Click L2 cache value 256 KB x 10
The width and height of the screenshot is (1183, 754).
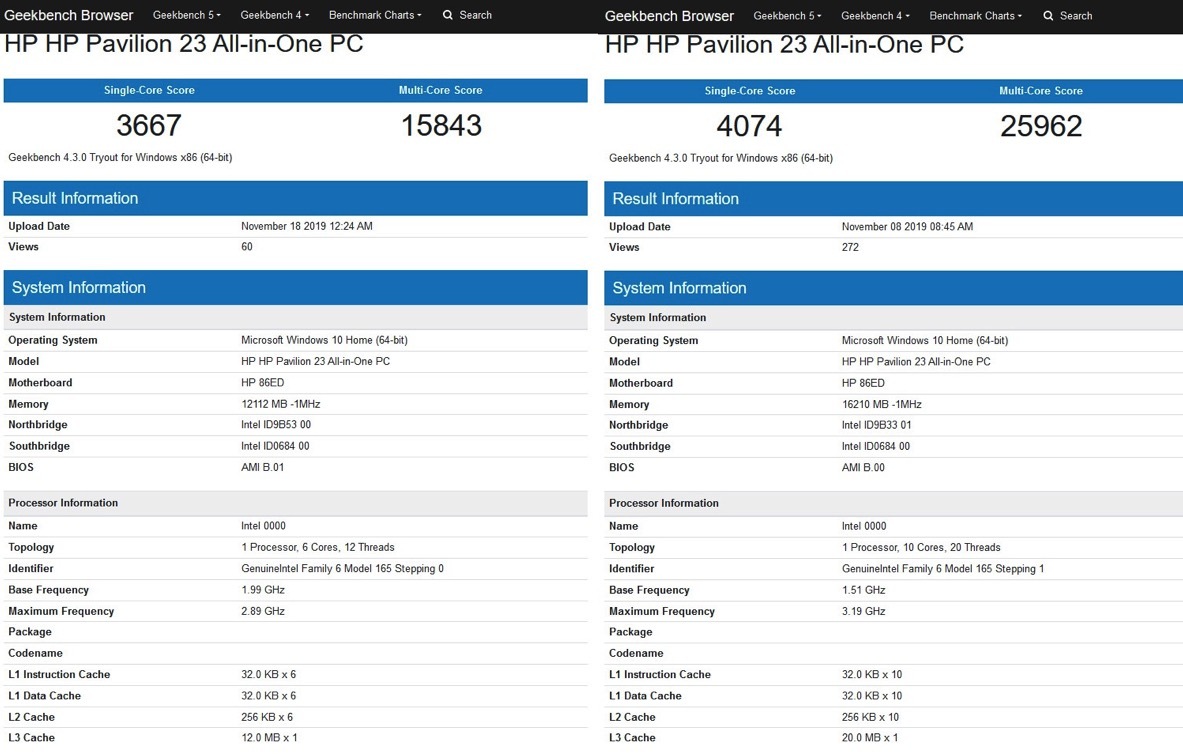point(870,717)
